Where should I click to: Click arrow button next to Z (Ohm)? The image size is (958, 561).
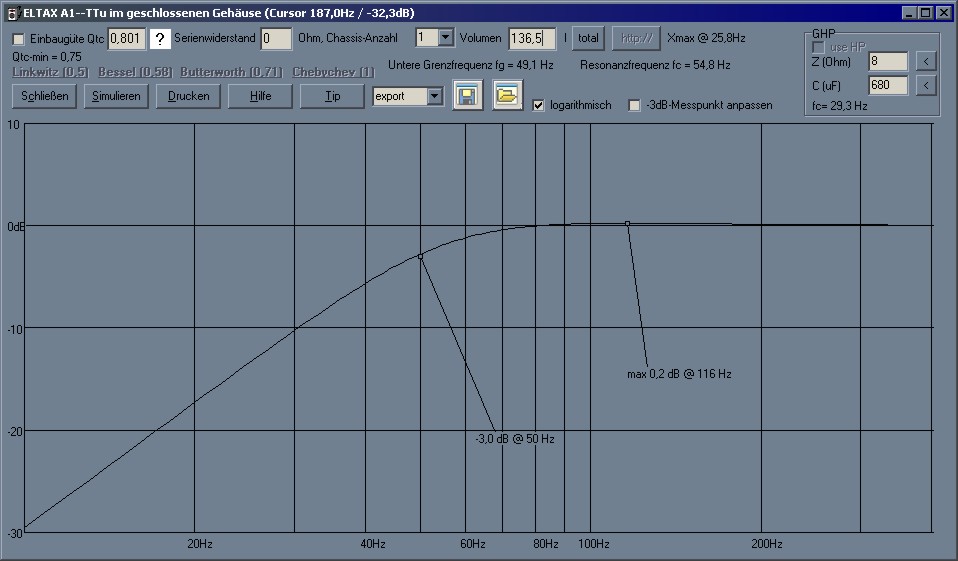click(x=926, y=61)
